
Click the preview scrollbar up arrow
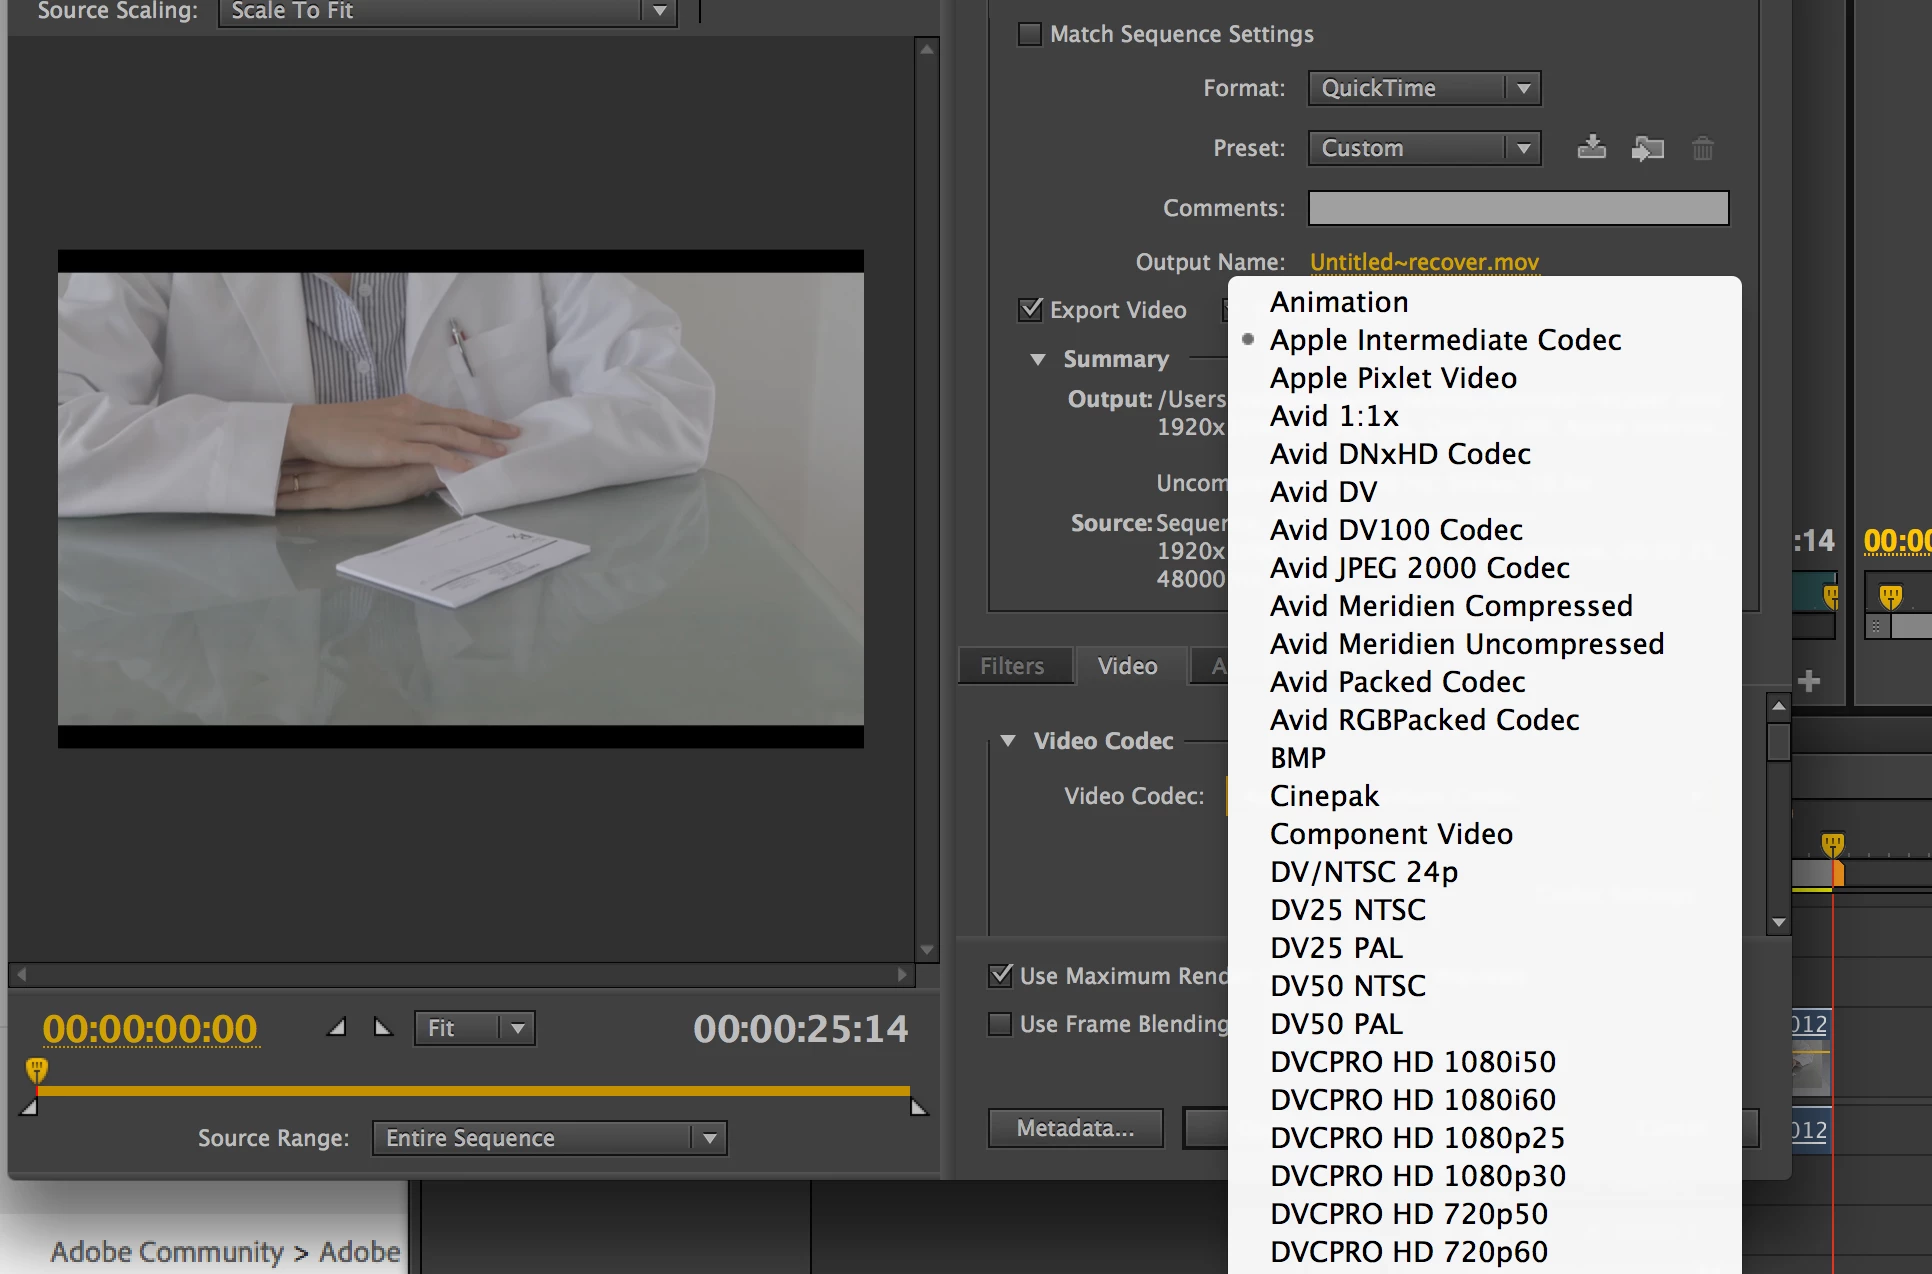(x=927, y=49)
